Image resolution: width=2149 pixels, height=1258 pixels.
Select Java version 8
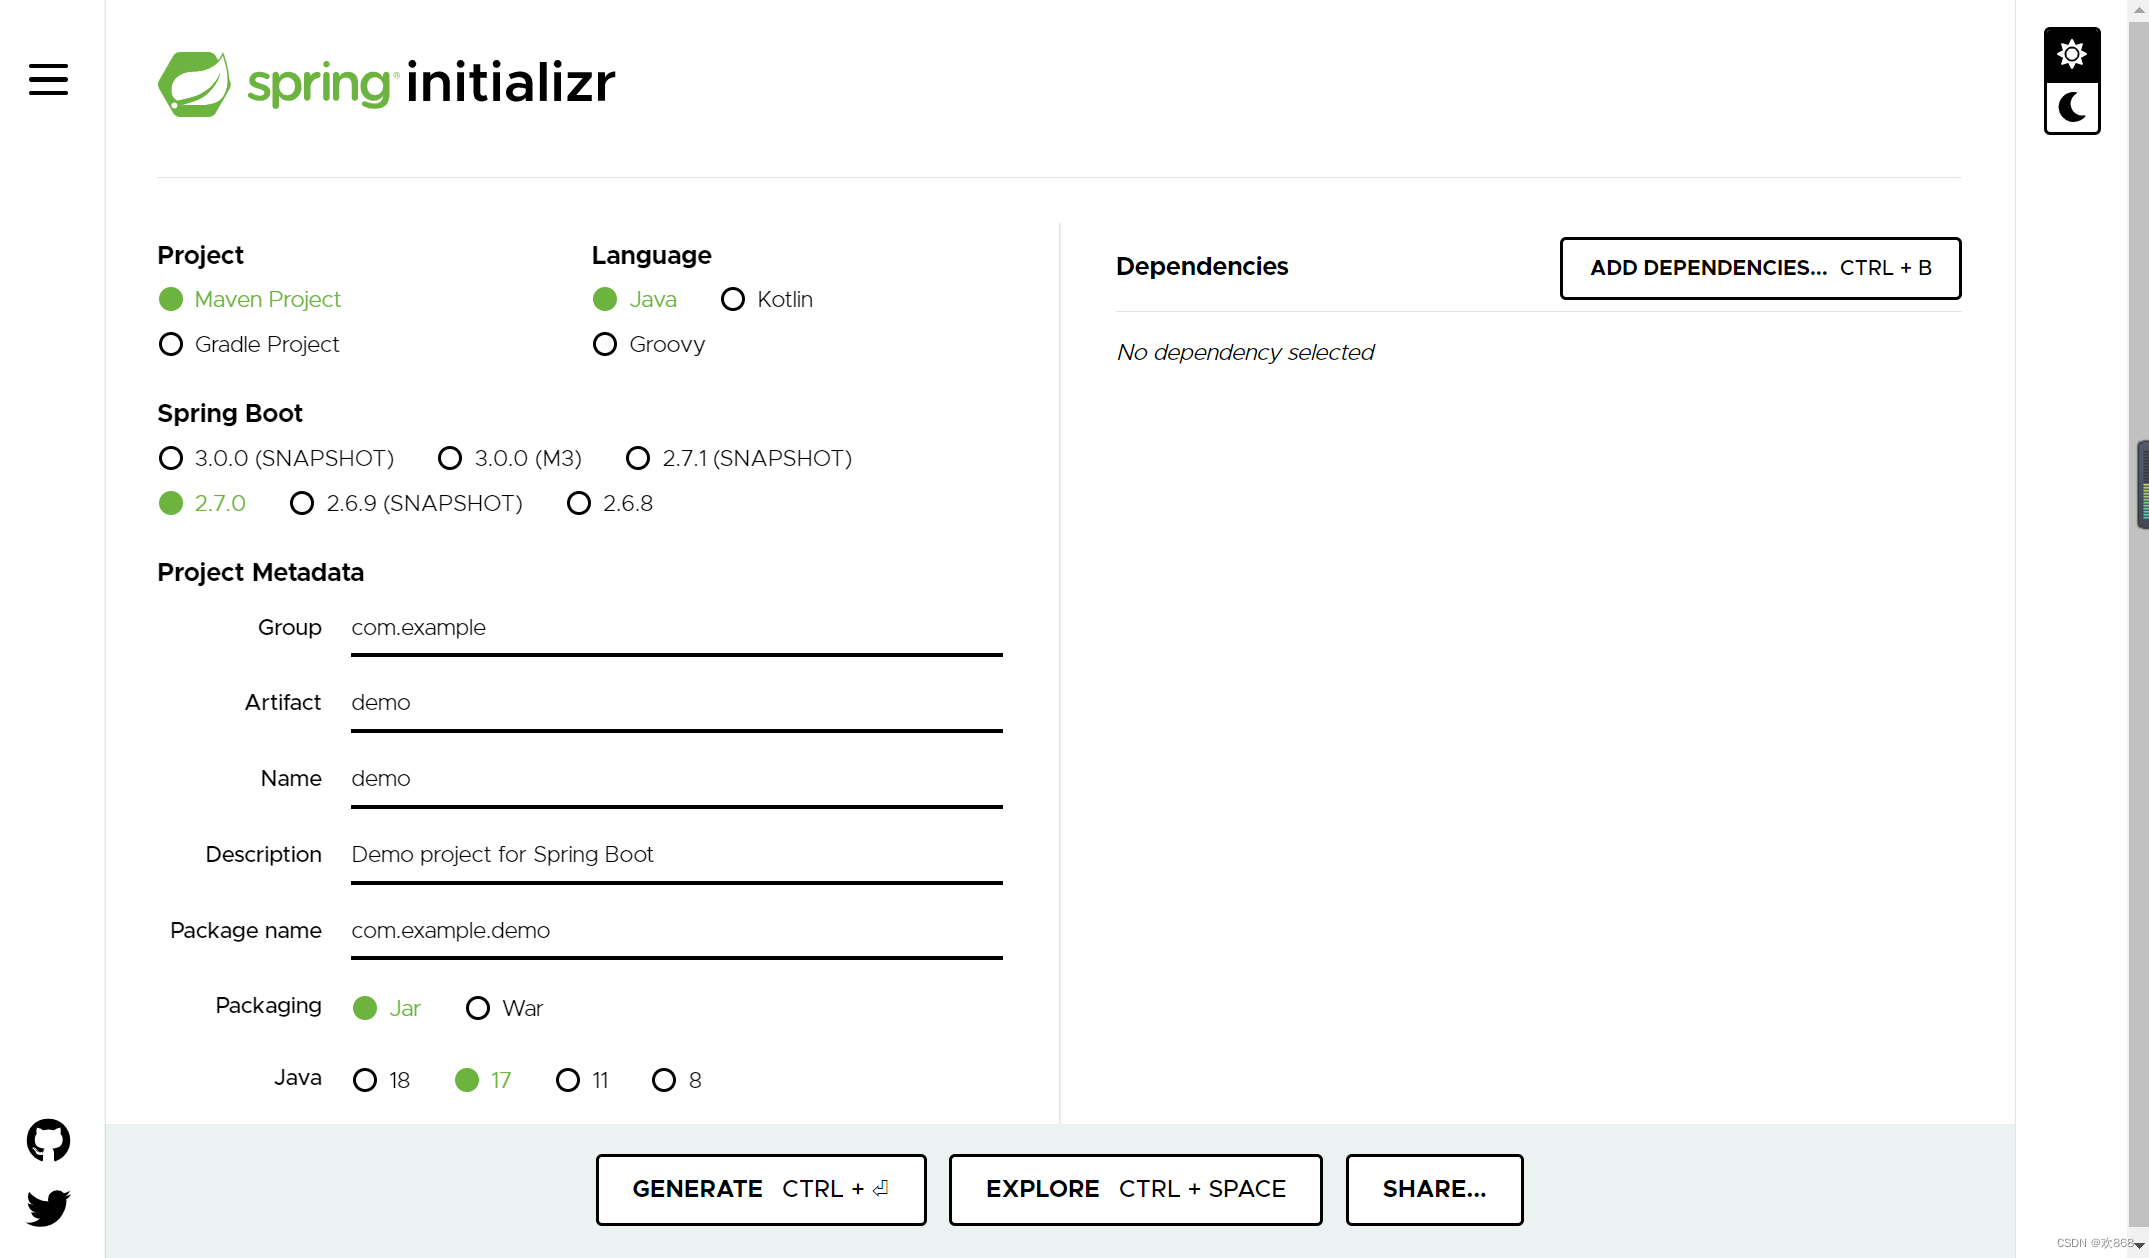tap(664, 1080)
